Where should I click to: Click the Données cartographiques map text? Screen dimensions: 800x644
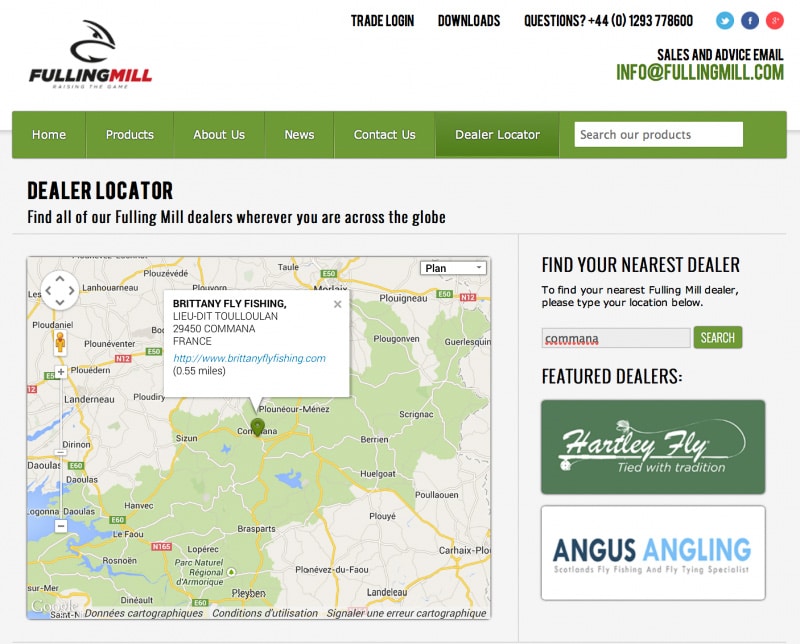(x=144, y=613)
